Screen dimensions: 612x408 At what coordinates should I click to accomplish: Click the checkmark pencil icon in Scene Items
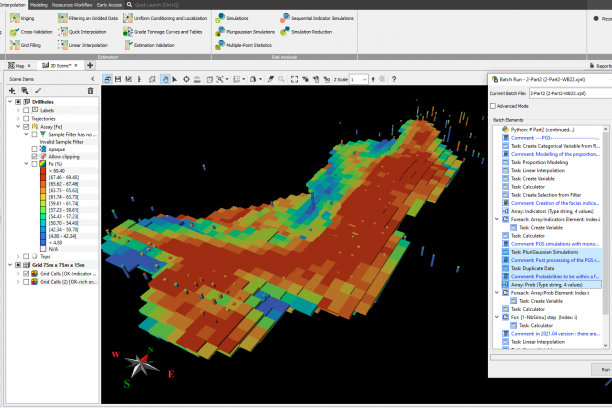38,91
